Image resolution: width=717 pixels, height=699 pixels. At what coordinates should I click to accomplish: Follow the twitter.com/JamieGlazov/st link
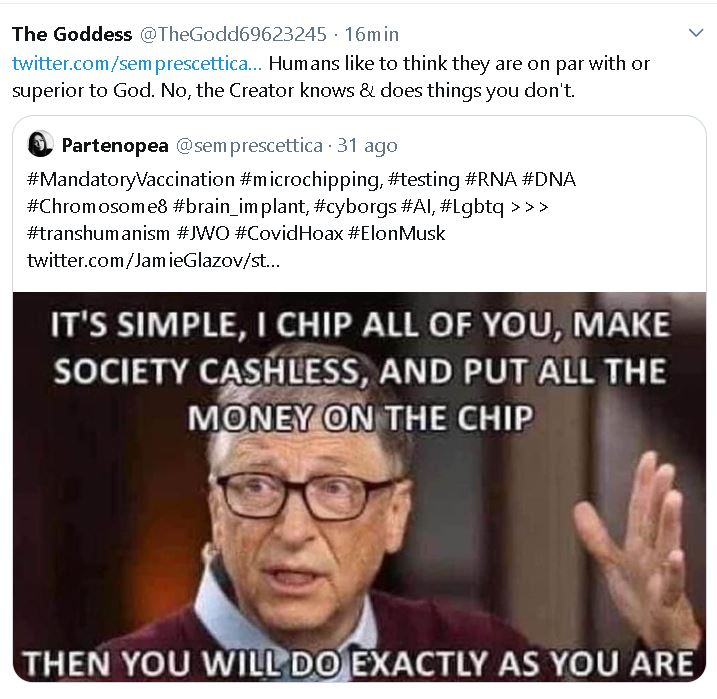click(153, 261)
